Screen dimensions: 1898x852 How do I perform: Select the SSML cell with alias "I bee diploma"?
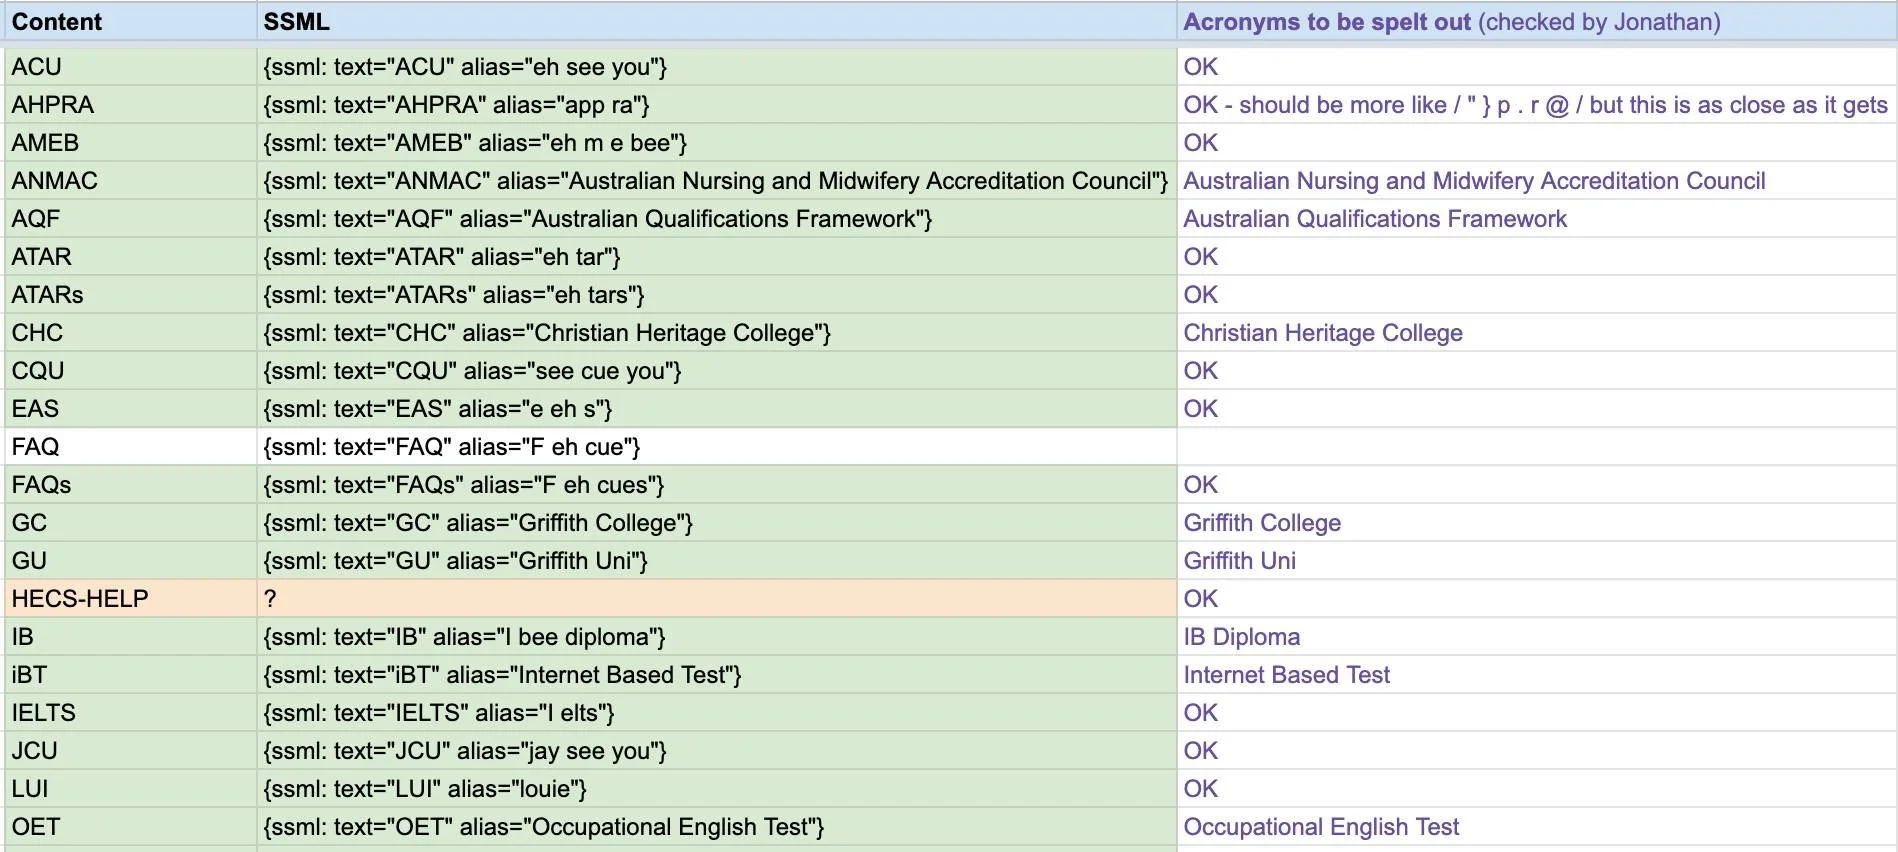717,637
